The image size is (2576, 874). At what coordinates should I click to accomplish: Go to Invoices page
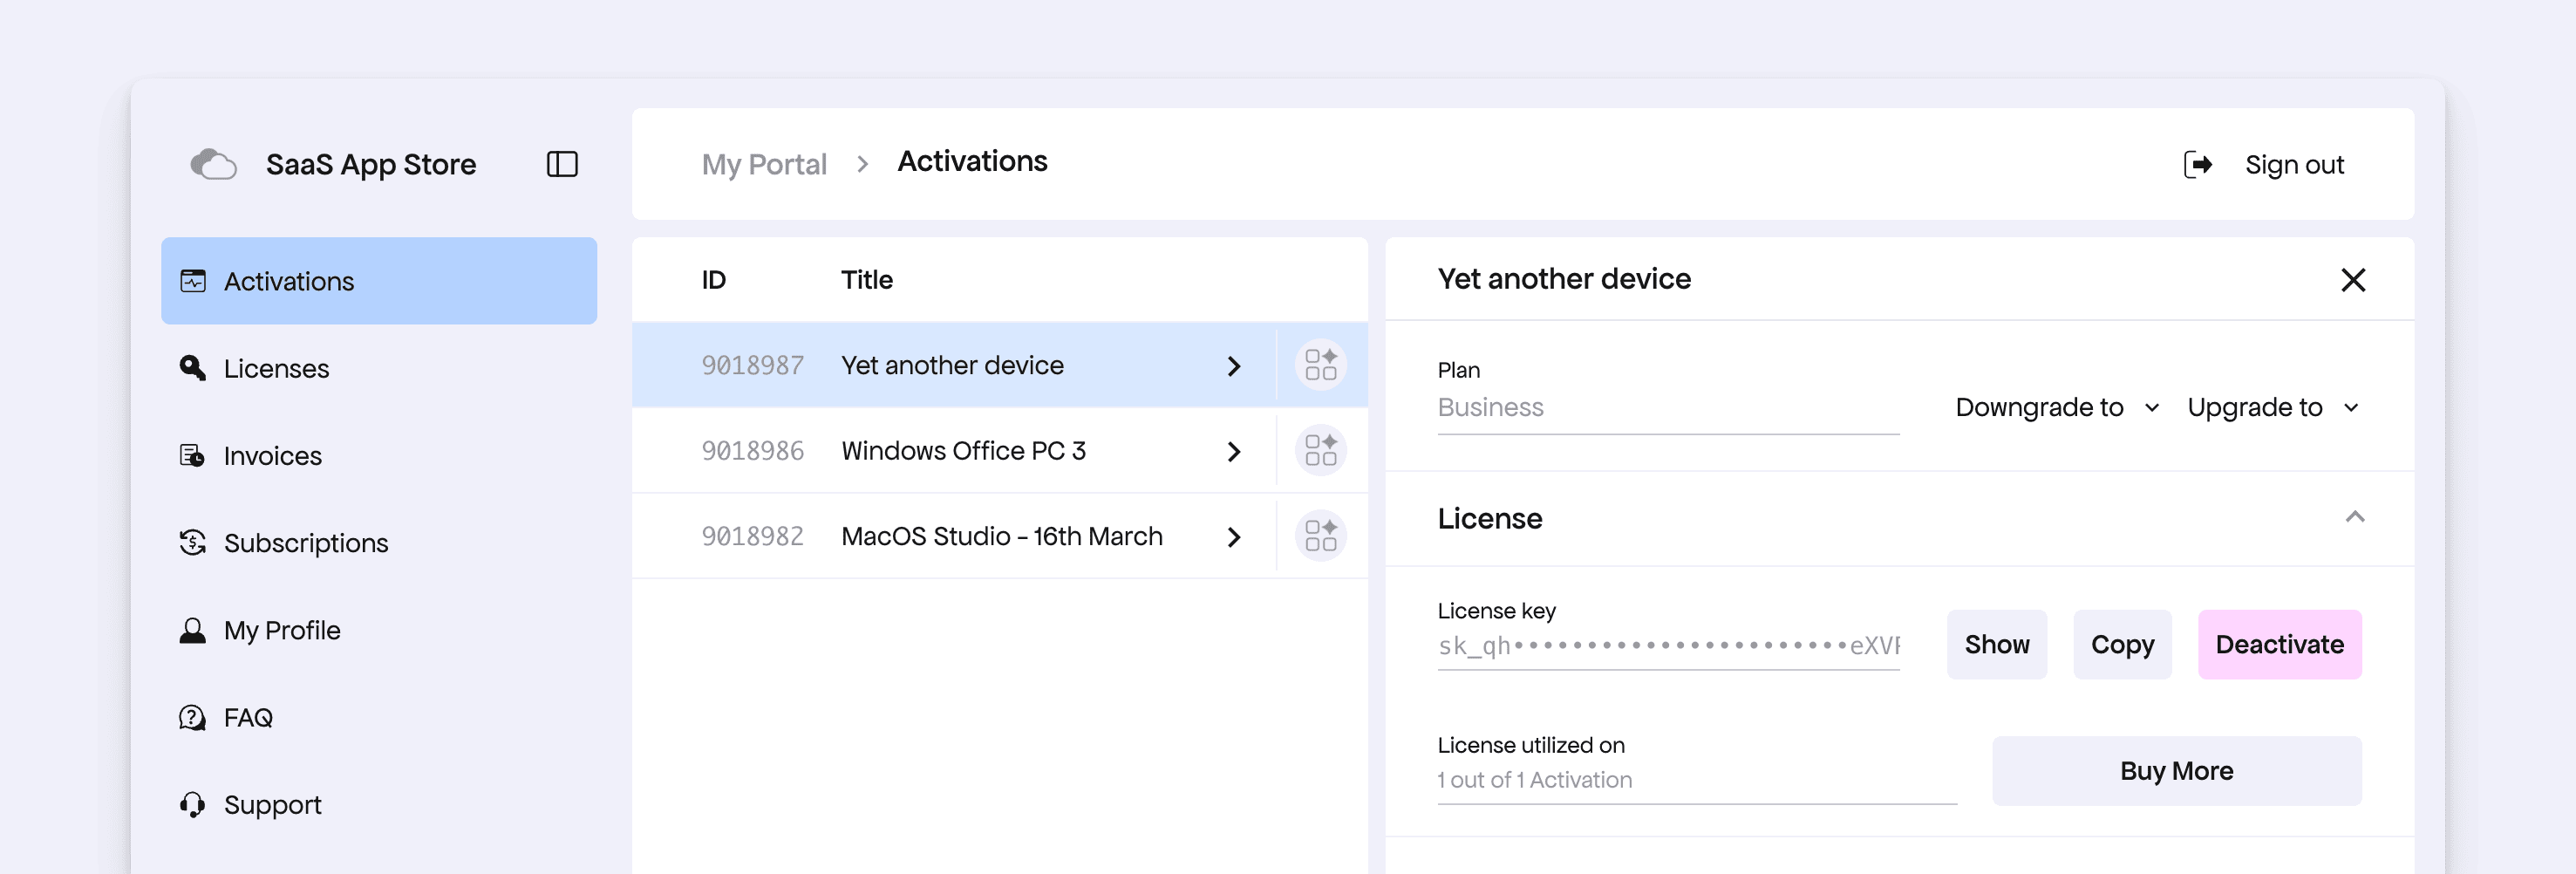(x=272, y=456)
